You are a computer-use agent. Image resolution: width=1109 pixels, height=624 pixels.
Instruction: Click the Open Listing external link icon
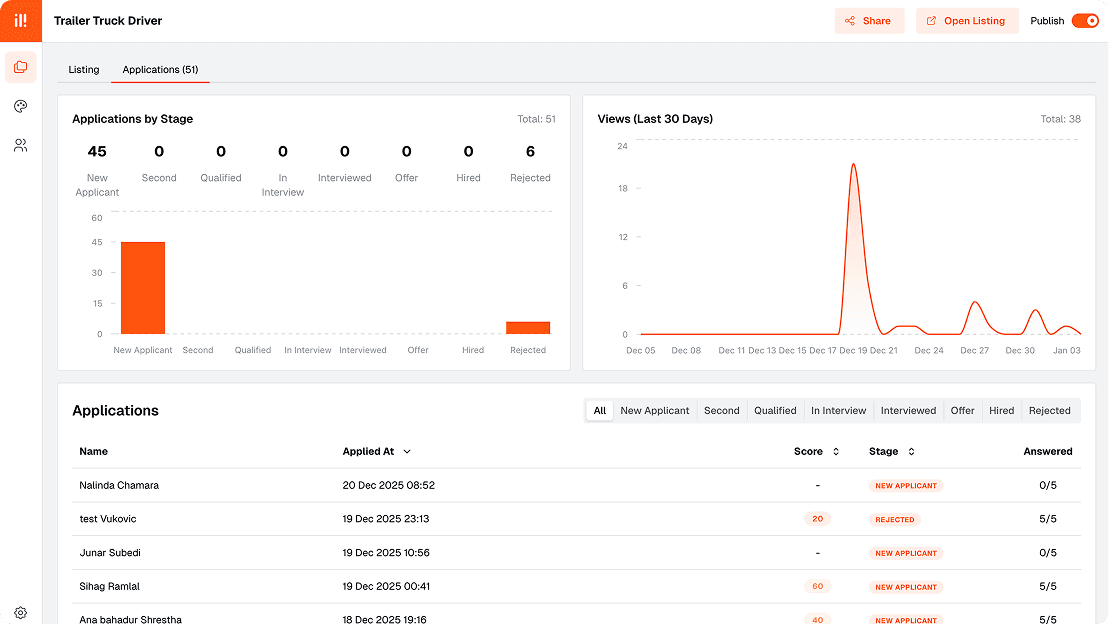[932, 20]
